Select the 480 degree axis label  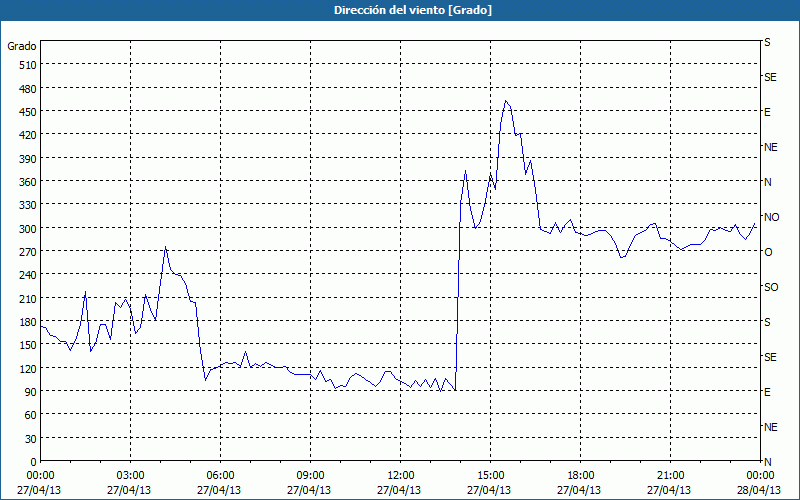pyautogui.click(x=28, y=89)
